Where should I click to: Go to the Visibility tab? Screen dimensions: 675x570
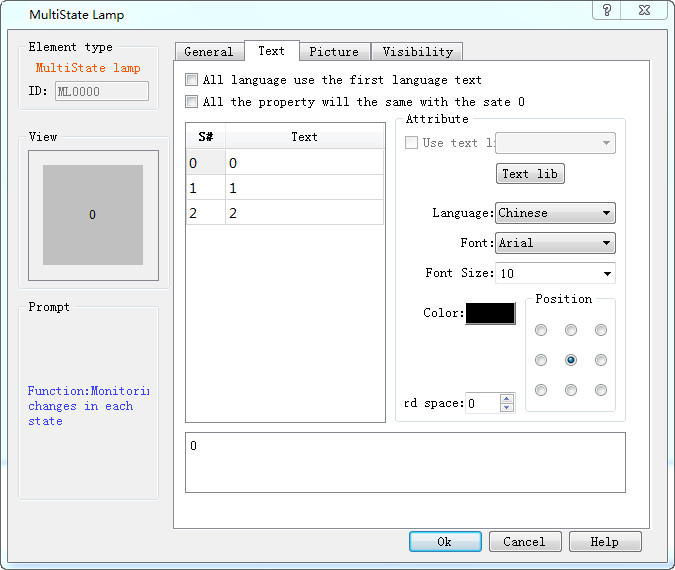point(418,52)
